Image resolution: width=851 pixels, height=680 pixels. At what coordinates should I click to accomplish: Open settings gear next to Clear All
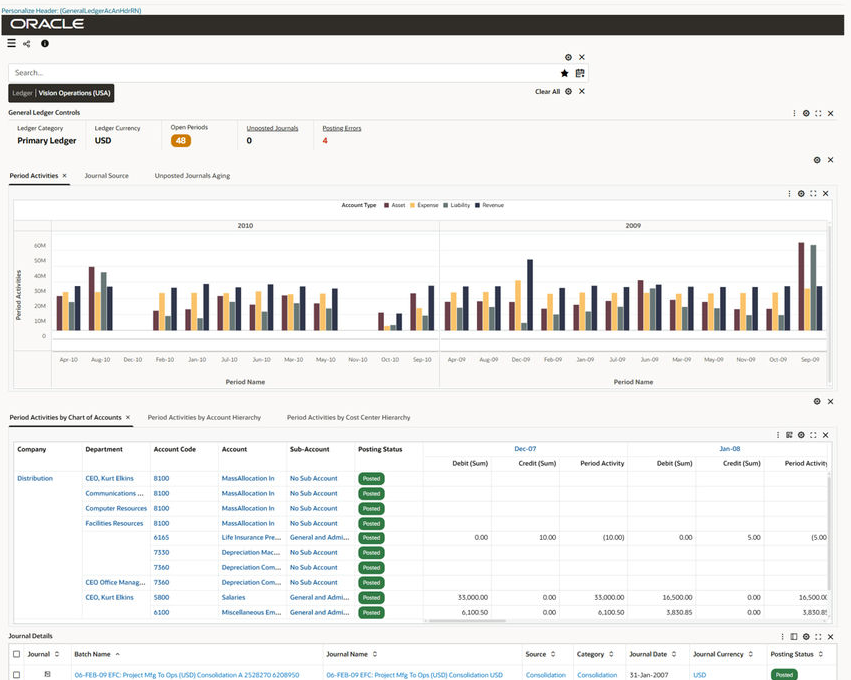568,91
